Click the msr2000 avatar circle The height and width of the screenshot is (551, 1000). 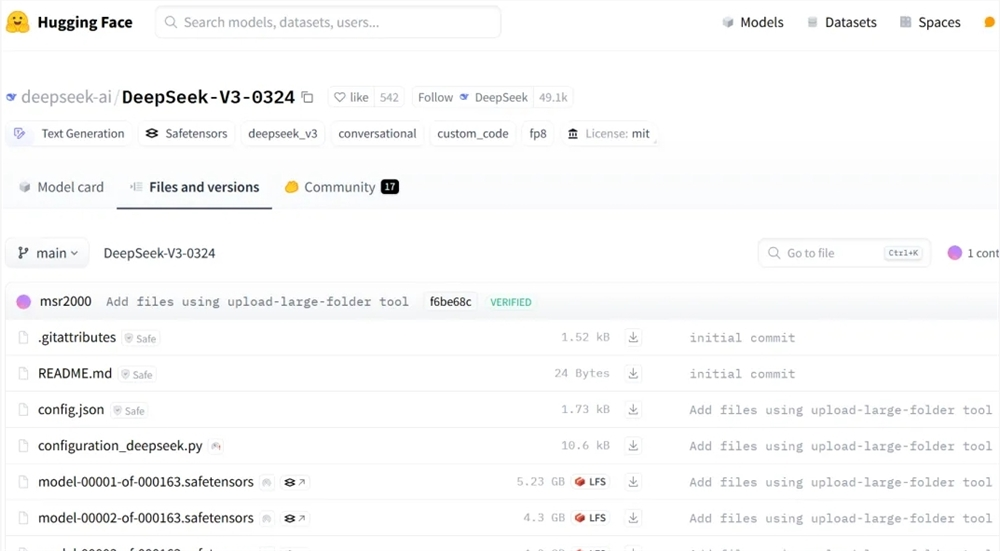(x=24, y=302)
